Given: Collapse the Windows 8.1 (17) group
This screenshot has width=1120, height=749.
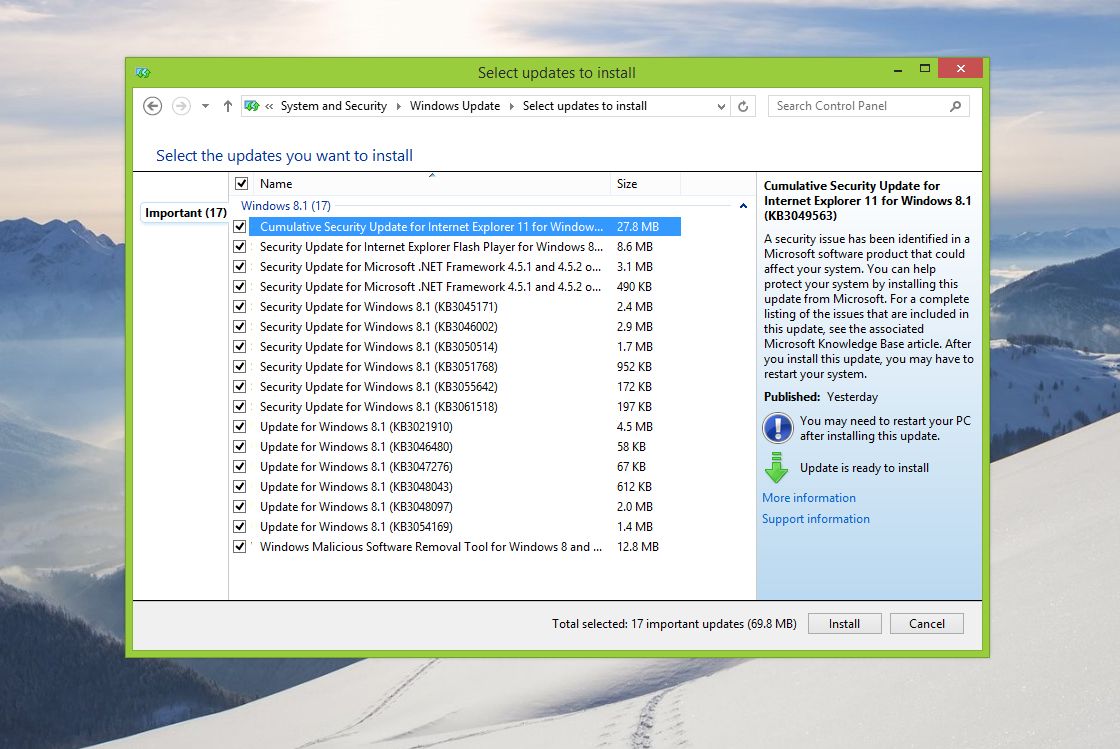Looking at the screenshot, I should click(x=743, y=206).
